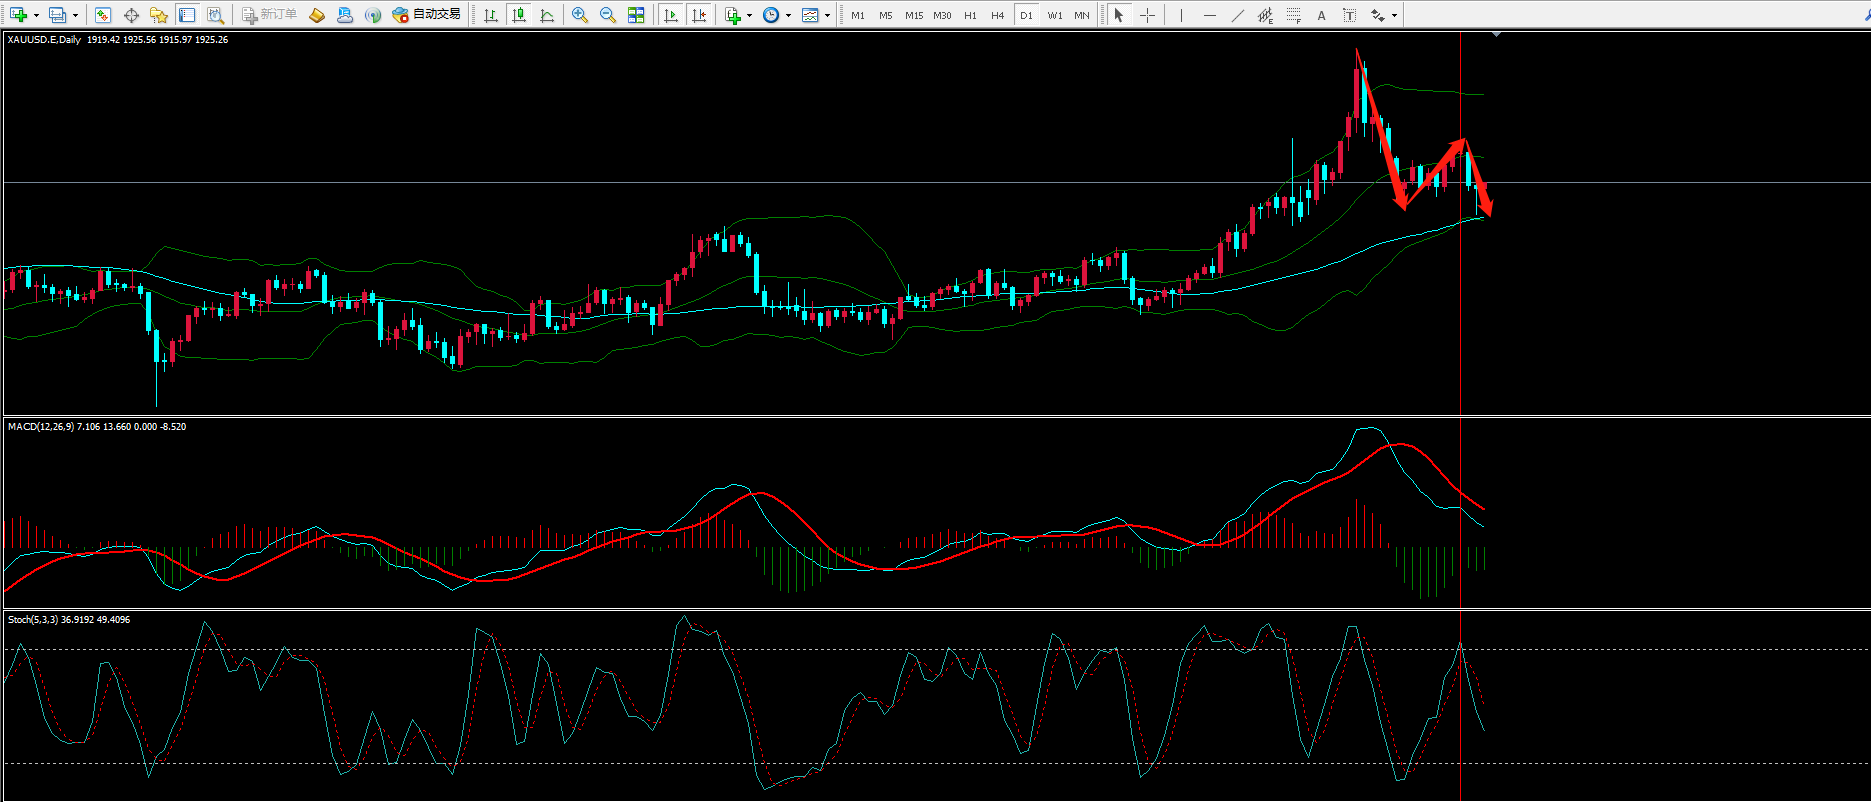Image resolution: width=1871 pixels, height=802 pixels.
Task: Select the text label A tool
Action: [1321, 15]
